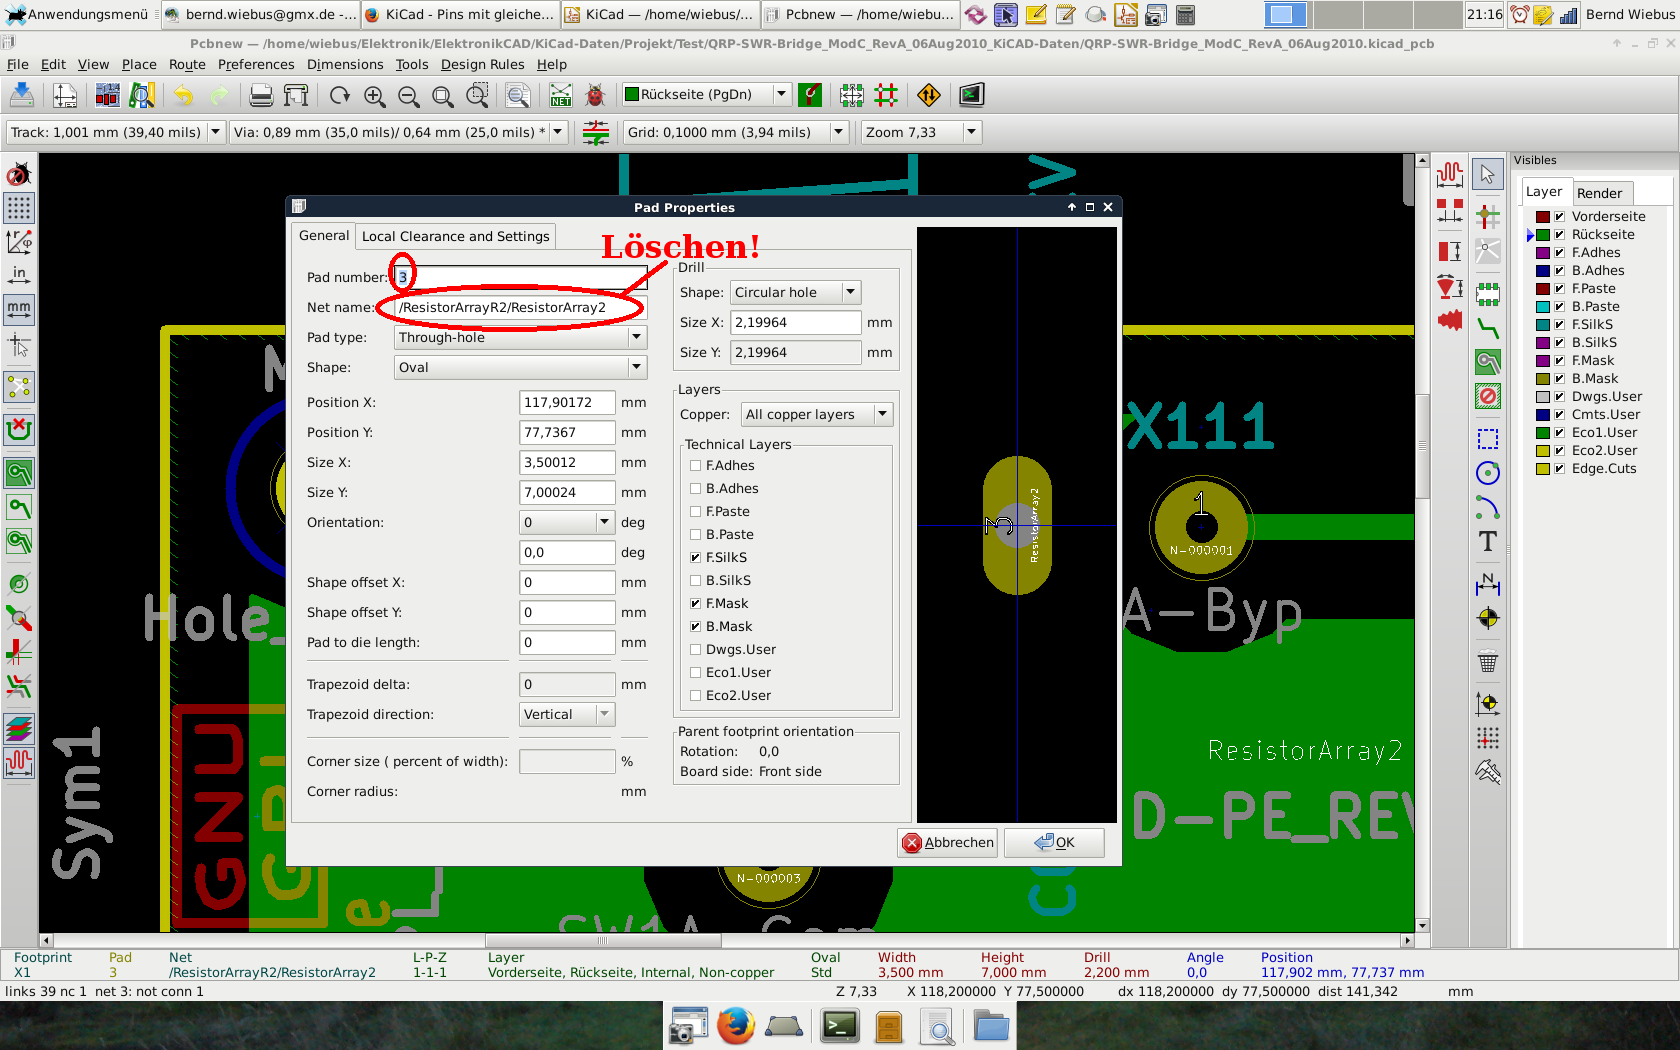This screenshot has height=1050, width=1680.
Task: Switch units to millimeters mm icon
Action: pyautogui.click(x=19, y=309)
